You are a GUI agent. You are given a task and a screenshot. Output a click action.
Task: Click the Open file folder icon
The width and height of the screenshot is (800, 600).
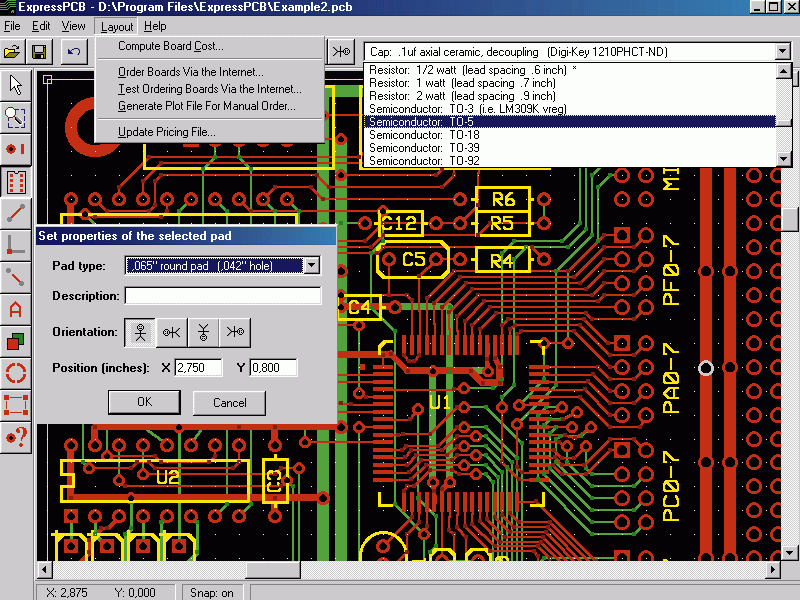tap(12, 52)
